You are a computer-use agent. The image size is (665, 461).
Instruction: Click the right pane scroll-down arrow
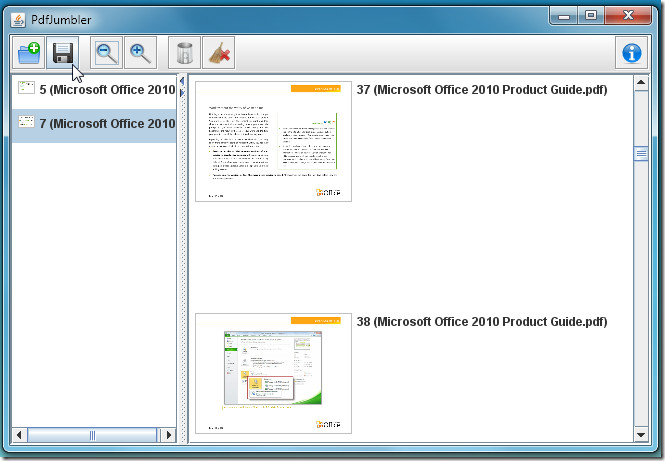(641, 435)
